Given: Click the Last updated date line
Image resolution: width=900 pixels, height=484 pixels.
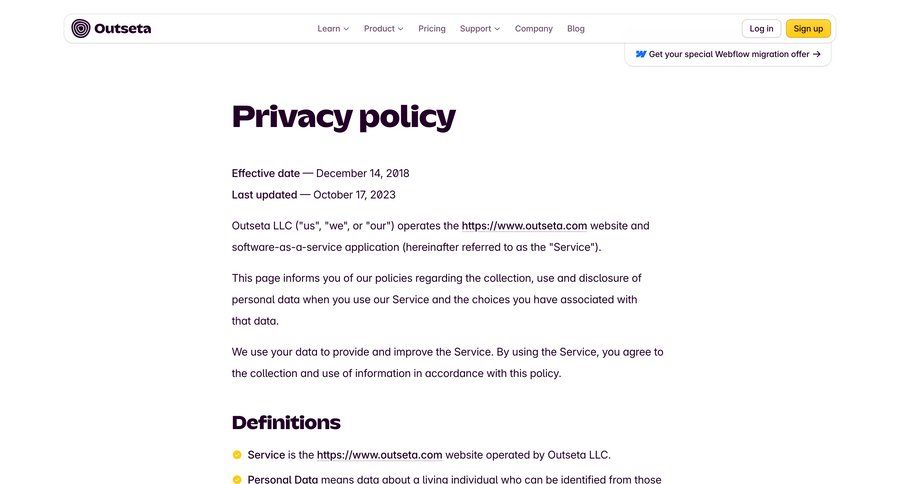Looking at the screenshot, I should tap(313, 195).
